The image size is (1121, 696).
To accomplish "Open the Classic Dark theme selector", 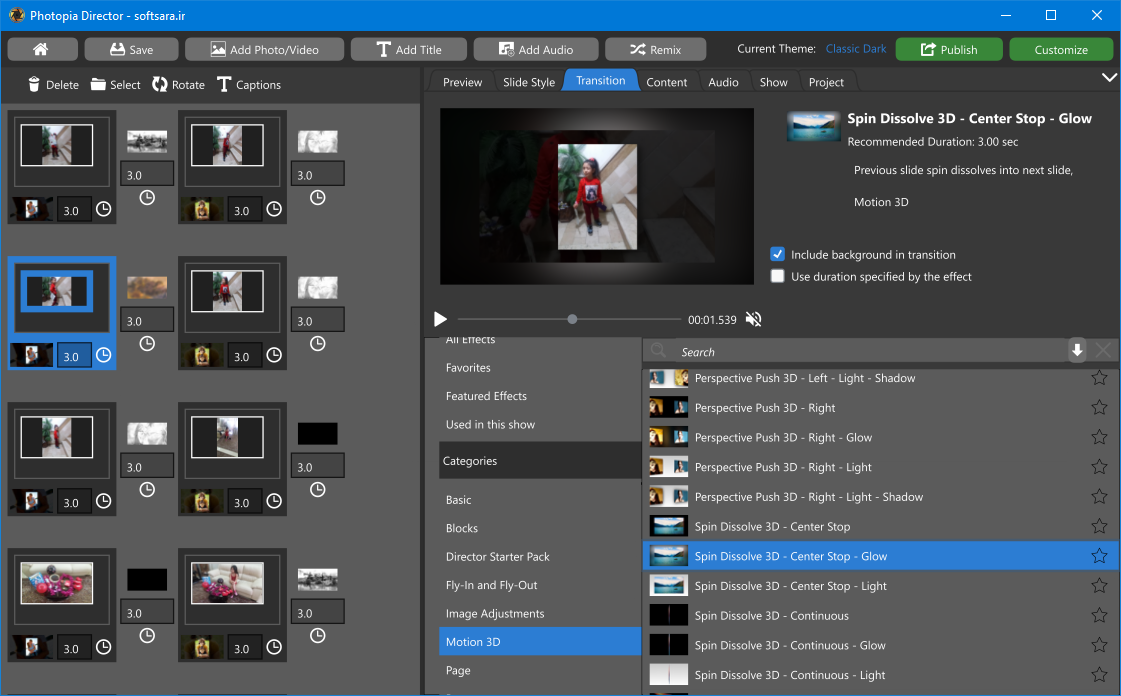I will [856, 49].
